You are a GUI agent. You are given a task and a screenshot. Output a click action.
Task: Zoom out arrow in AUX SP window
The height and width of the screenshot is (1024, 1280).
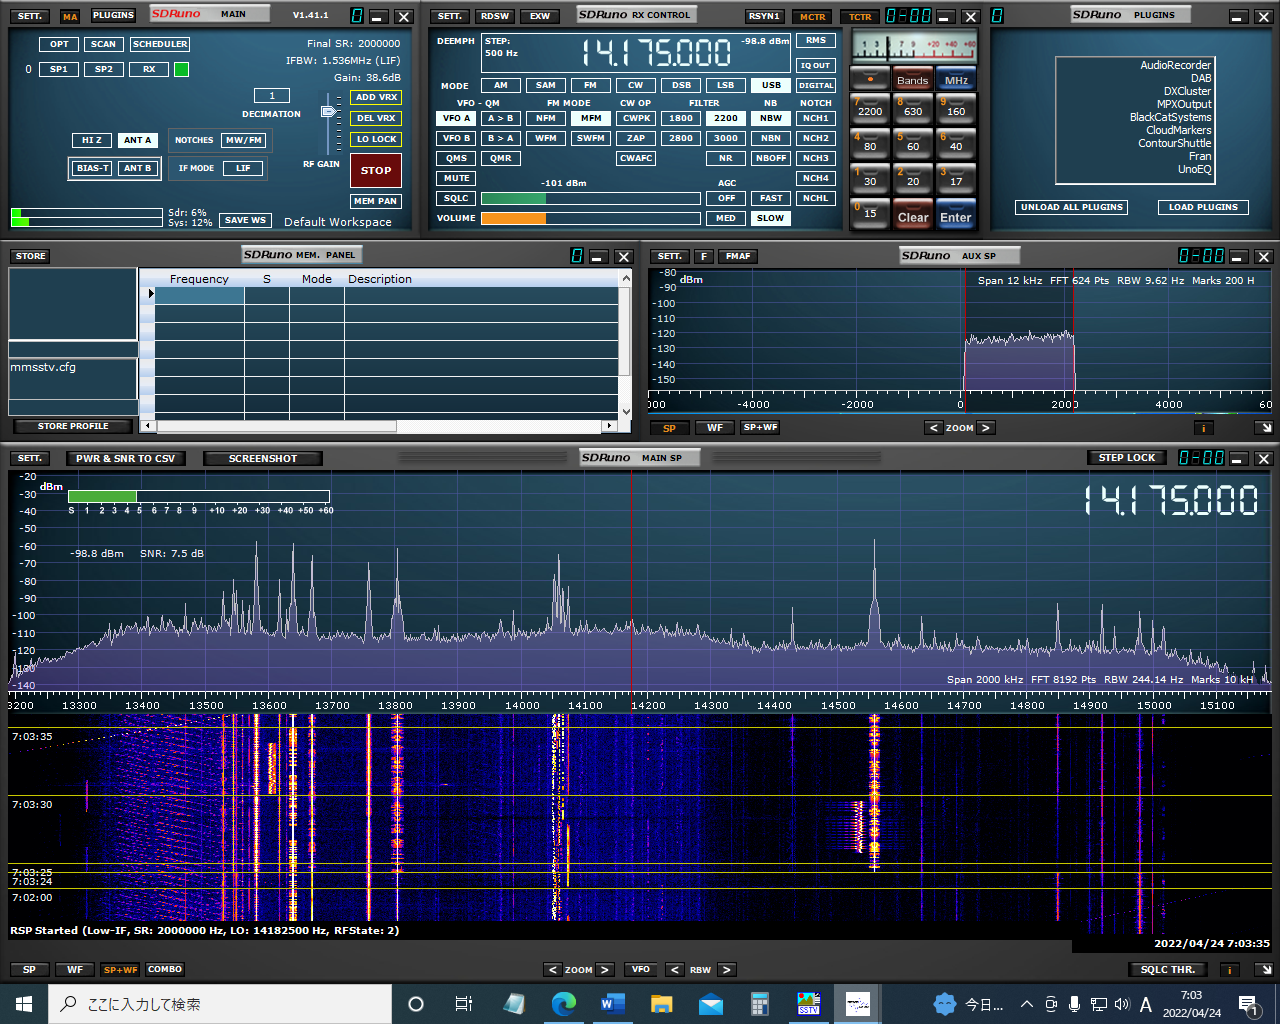click(934, 428)
